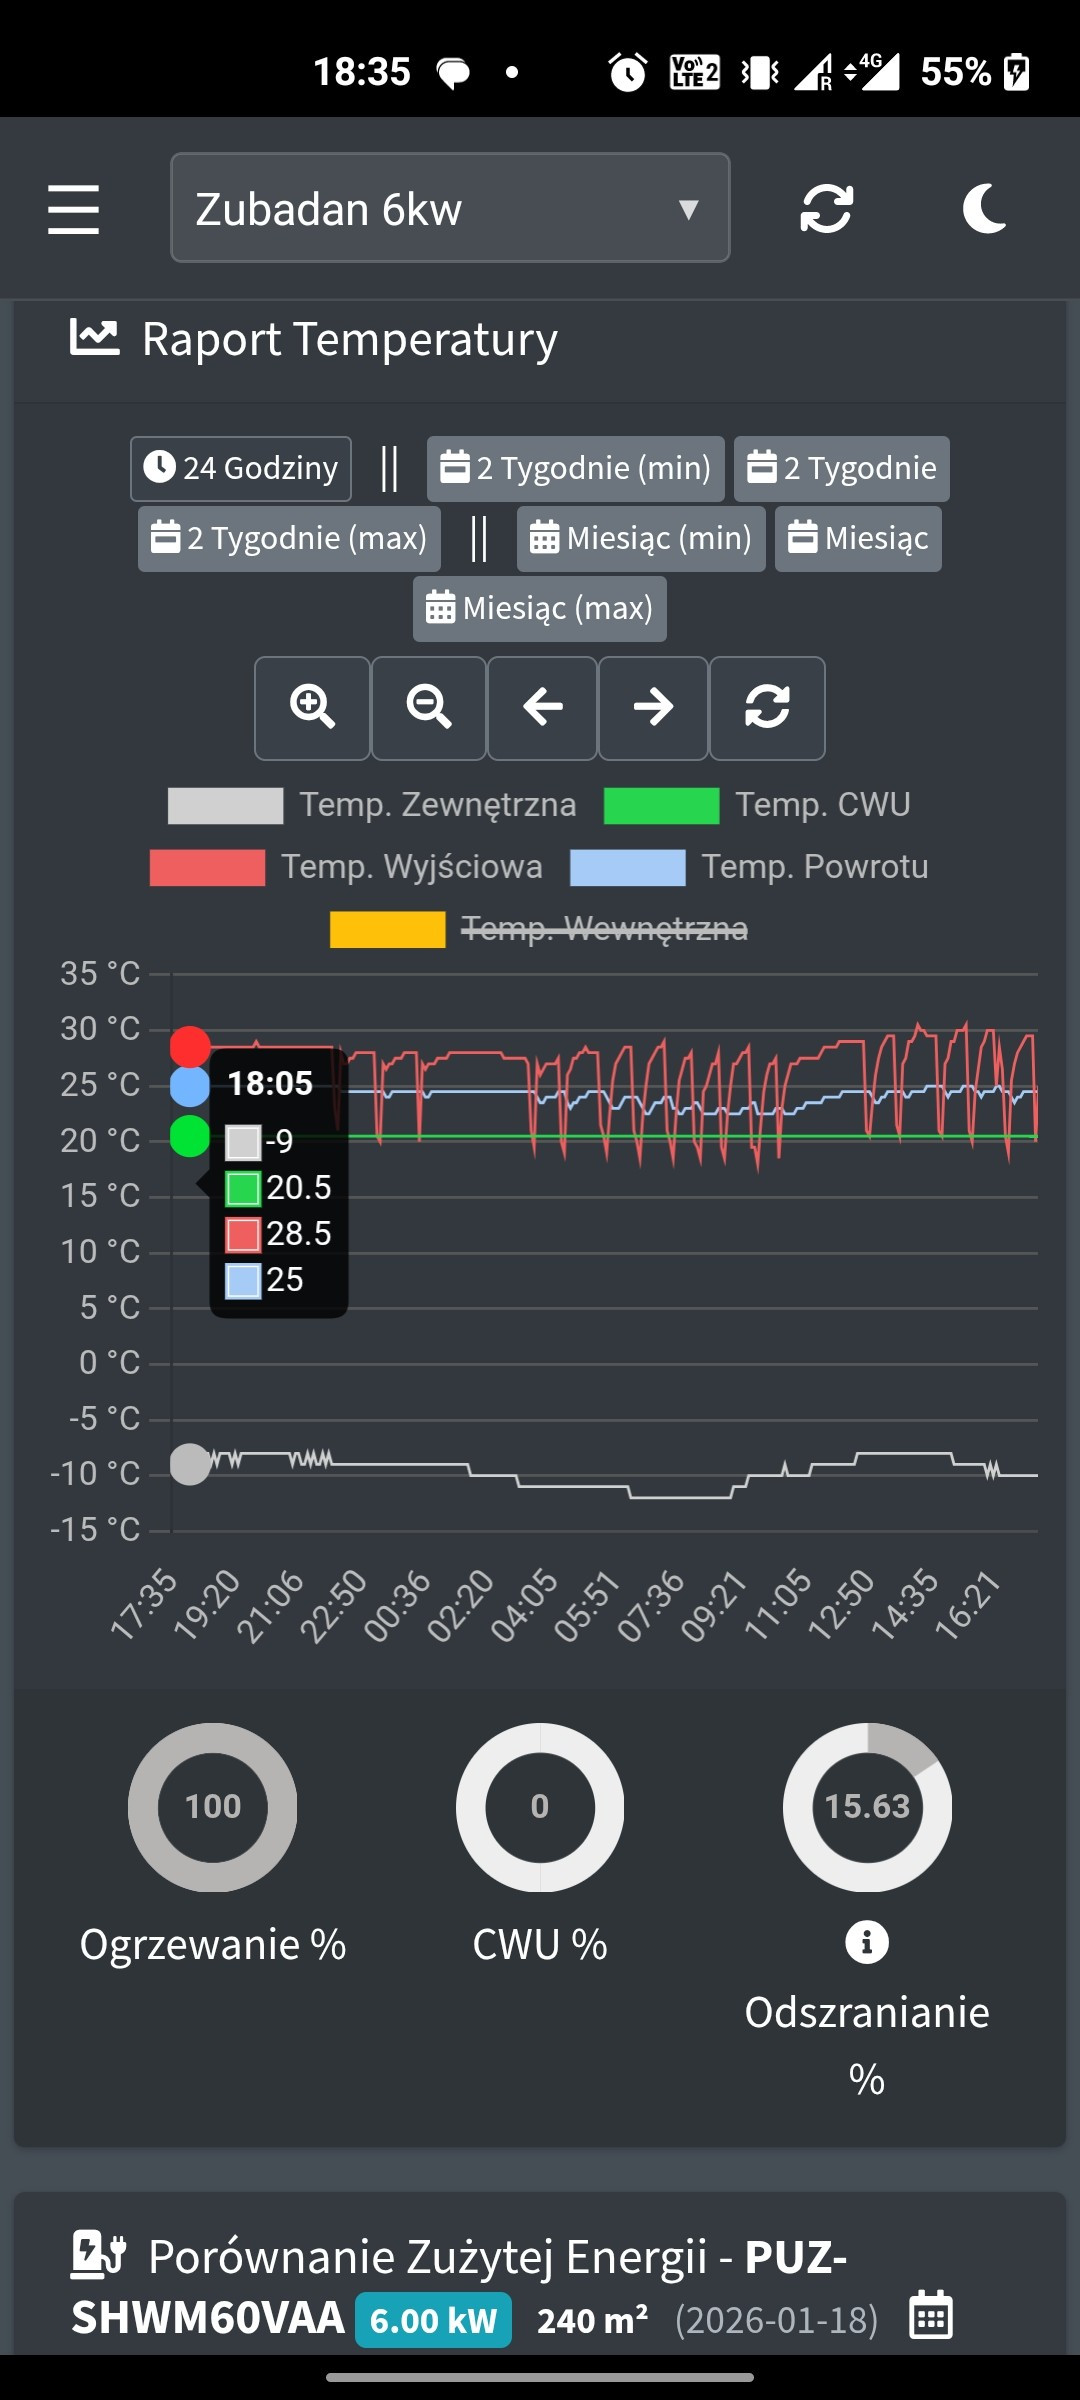Show the Miesiąc (max) report

(540, 608)
